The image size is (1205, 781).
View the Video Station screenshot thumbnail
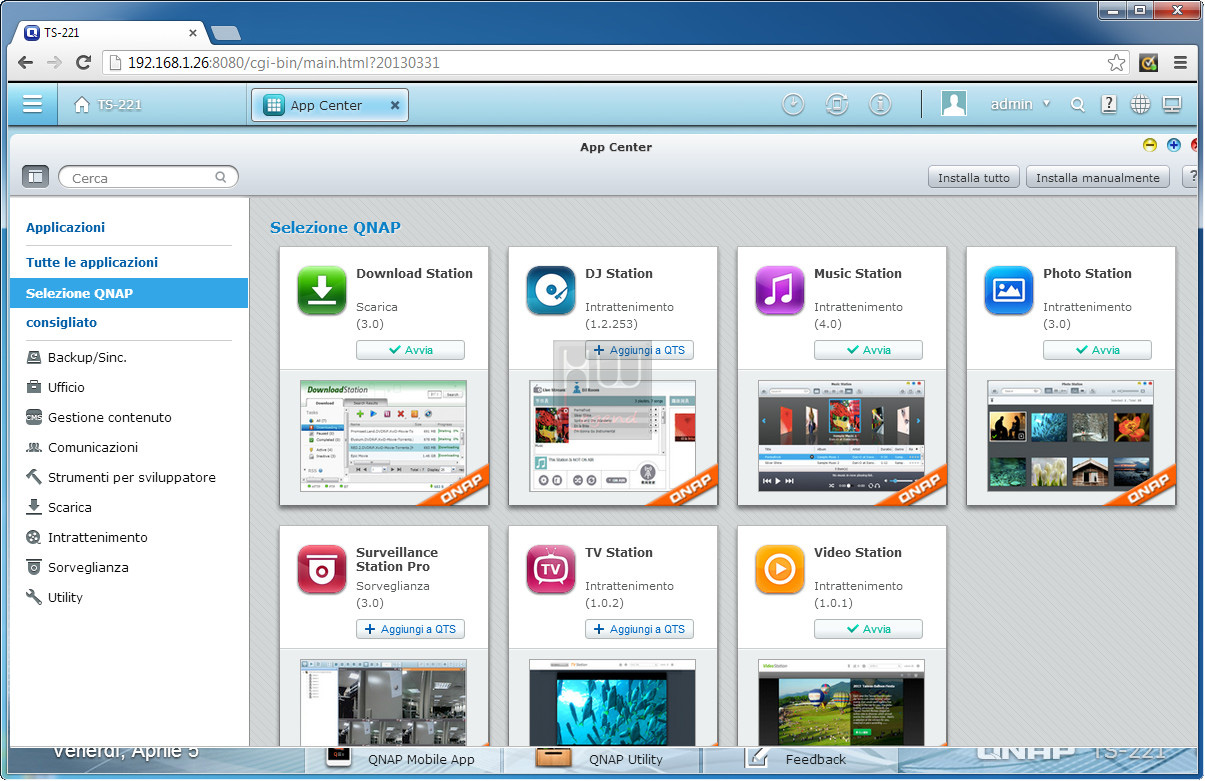click(842, 702)
